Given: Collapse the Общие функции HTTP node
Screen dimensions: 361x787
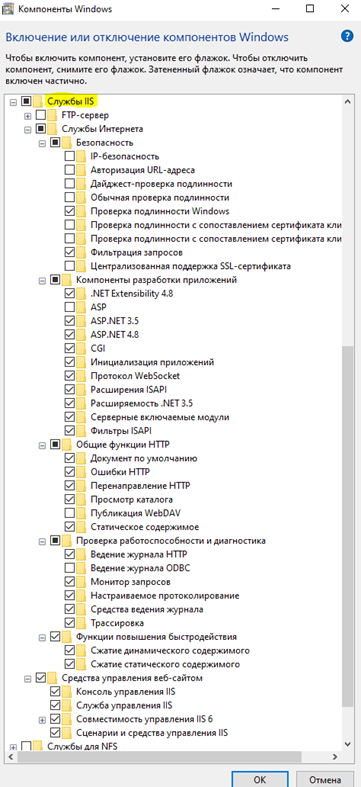Looking at the screenshot, I should (x=42, y=444).
